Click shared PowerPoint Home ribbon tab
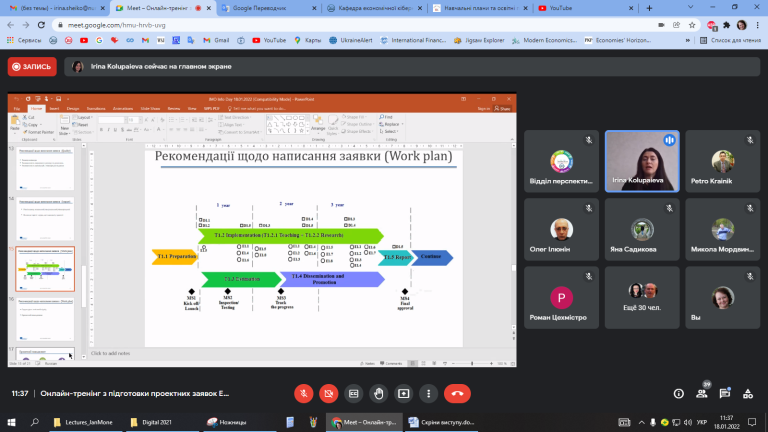 click(36, 109)
